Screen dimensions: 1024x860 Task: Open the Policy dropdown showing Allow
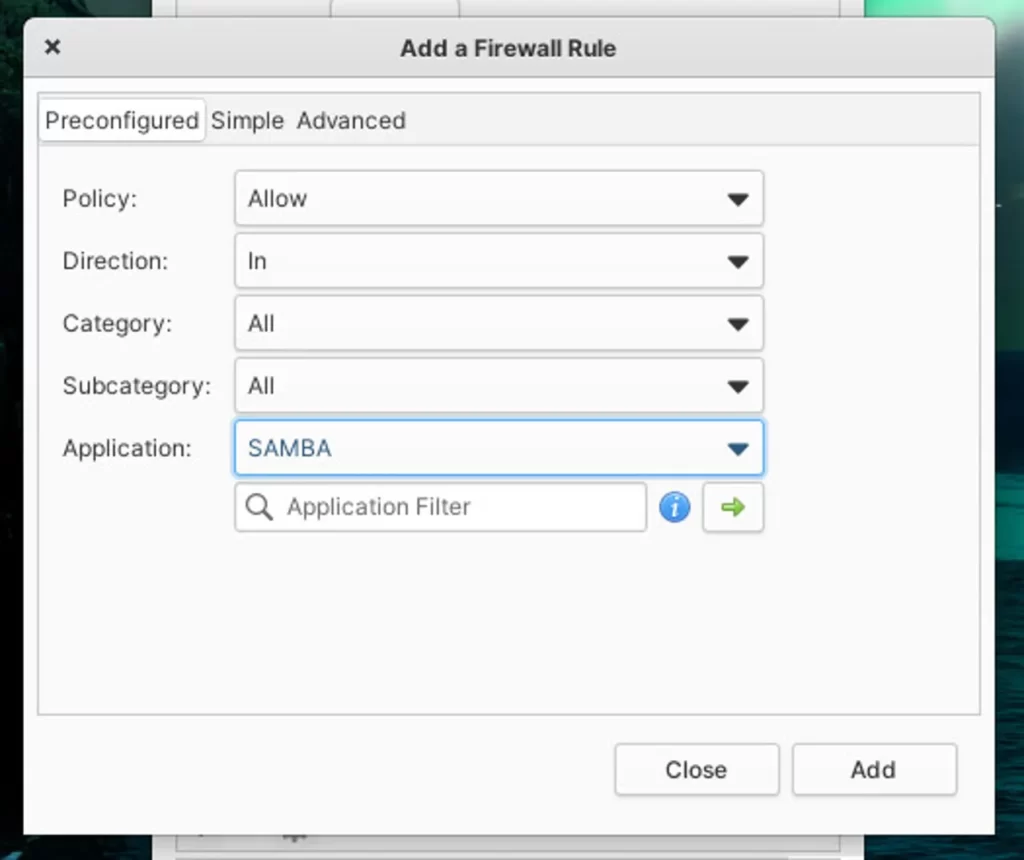click(x=499, y=199)
